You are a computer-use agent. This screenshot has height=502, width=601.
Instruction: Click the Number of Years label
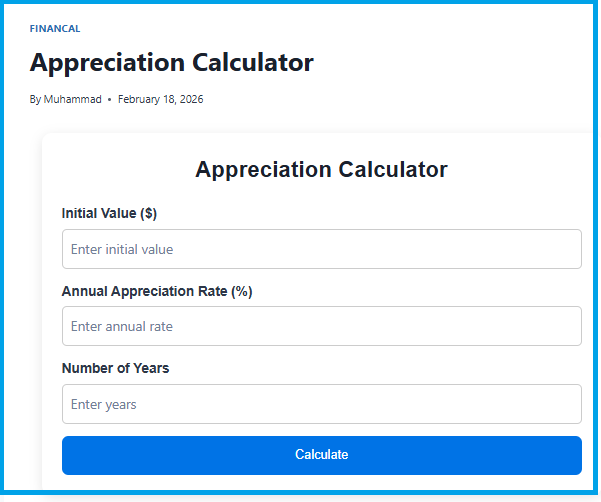point(115,368)
